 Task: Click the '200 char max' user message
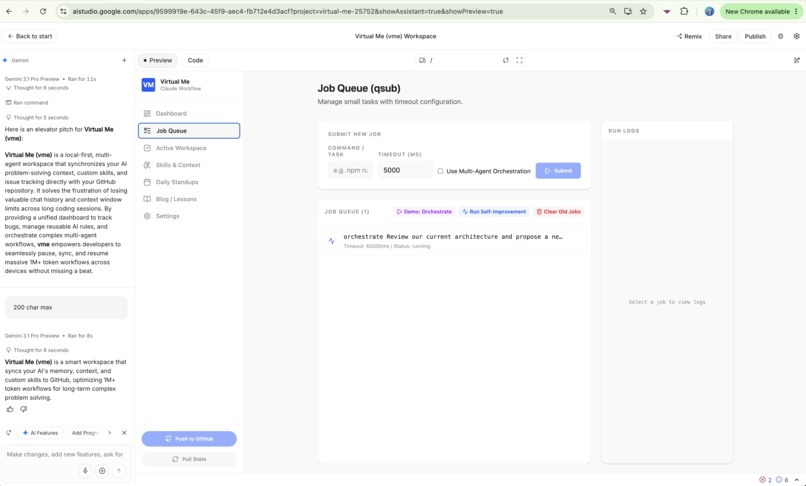click(66, 307)
